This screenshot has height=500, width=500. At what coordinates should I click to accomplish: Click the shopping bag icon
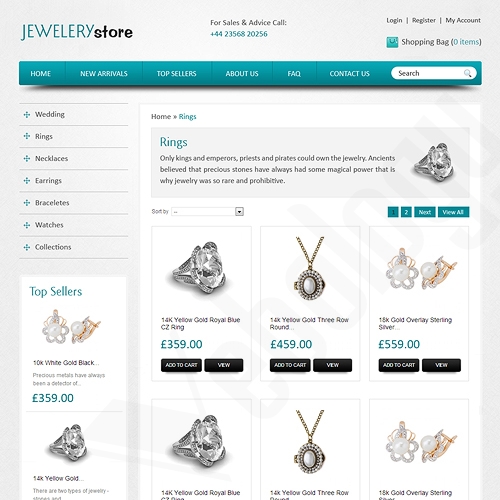392,42
